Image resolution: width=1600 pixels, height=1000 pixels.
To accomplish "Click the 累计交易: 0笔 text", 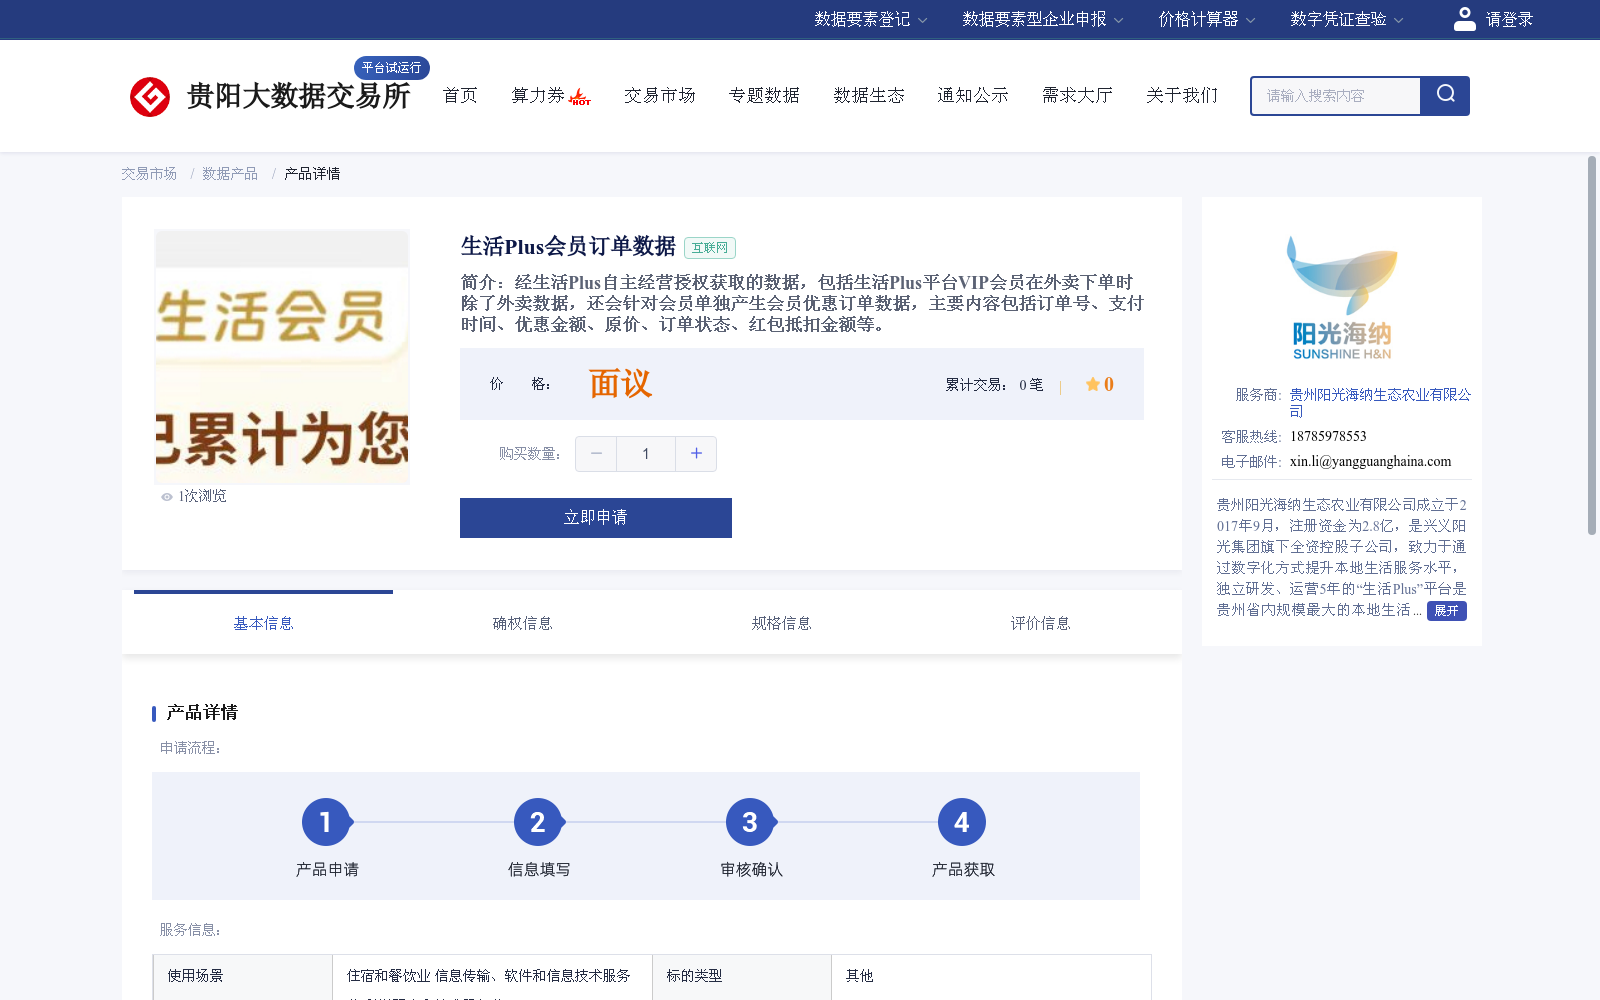I will pyautogui.click(x=994, y=385).
